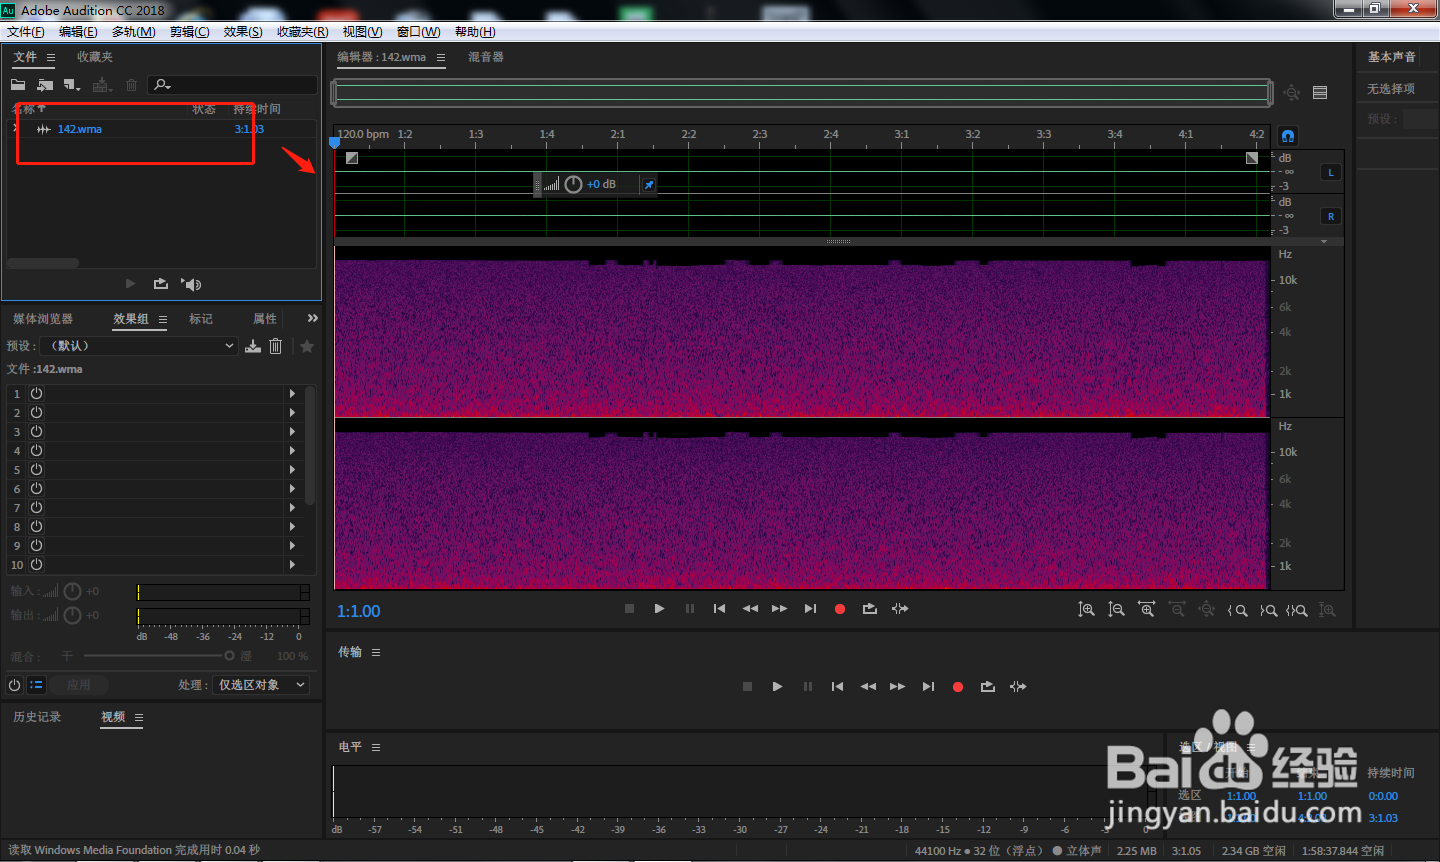Zoom in time icon under editor
Image resolution: width=1440 pixels, height=862 pixels.
coord(1146,609)
